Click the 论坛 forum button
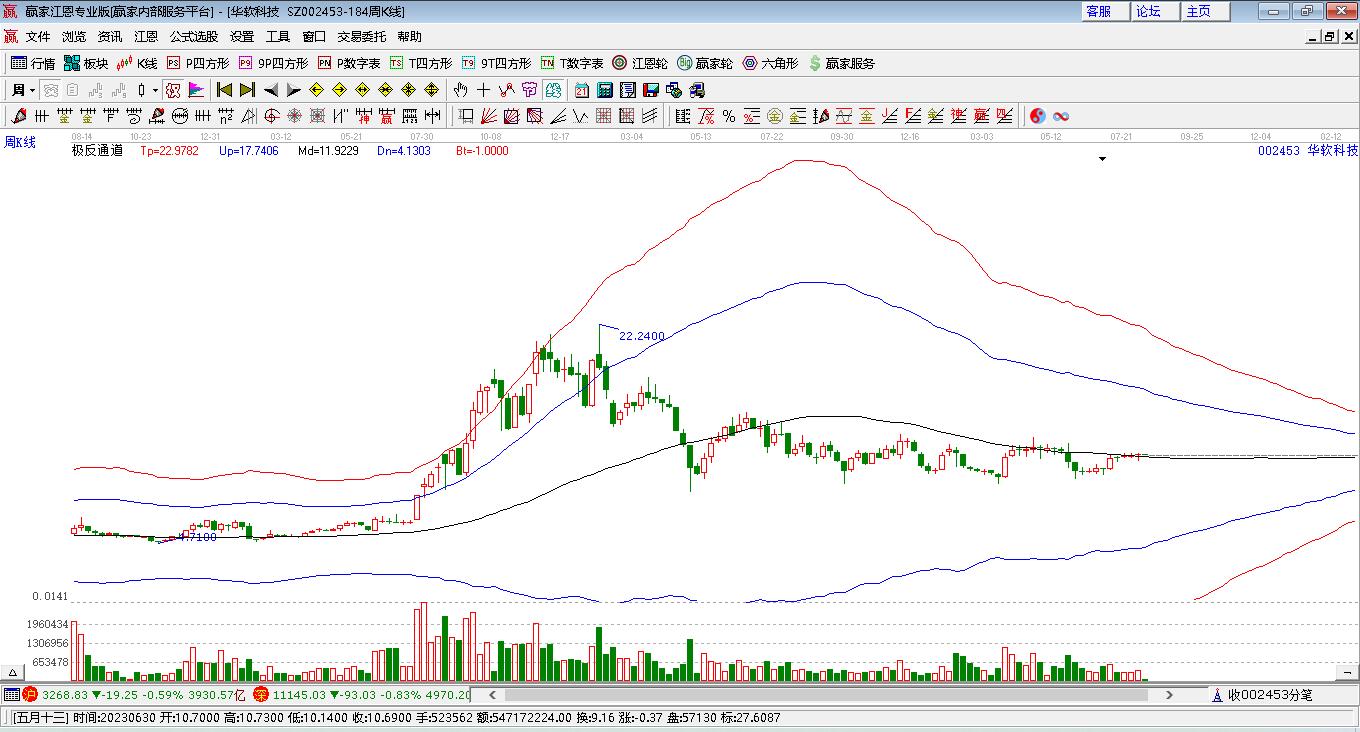The width and height of the screenshot is (1360, 732). (x=1148, y=11)
